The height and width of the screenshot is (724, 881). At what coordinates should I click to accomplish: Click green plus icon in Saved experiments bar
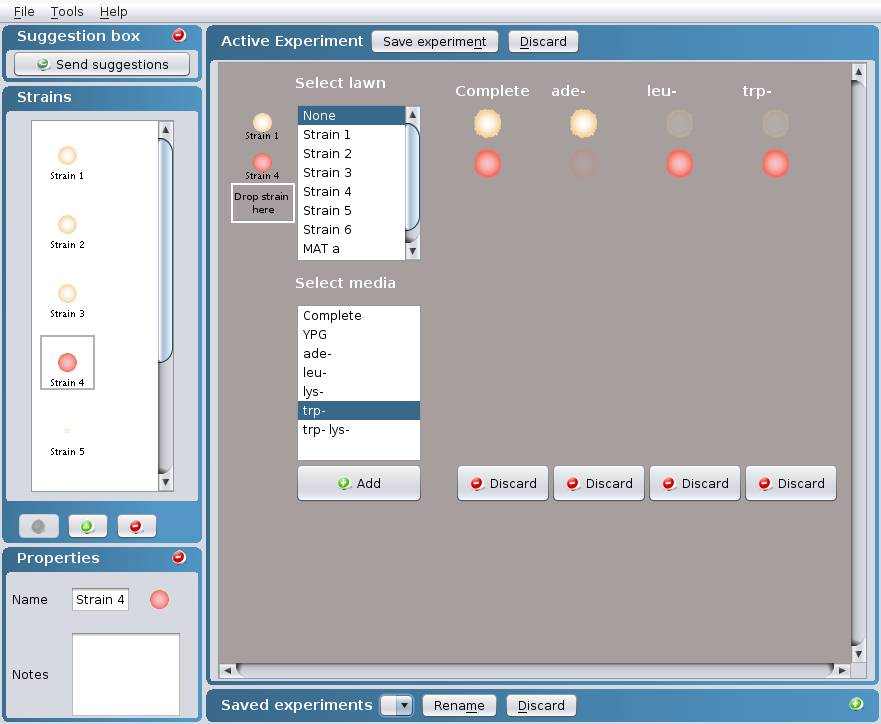coord(856,704)
